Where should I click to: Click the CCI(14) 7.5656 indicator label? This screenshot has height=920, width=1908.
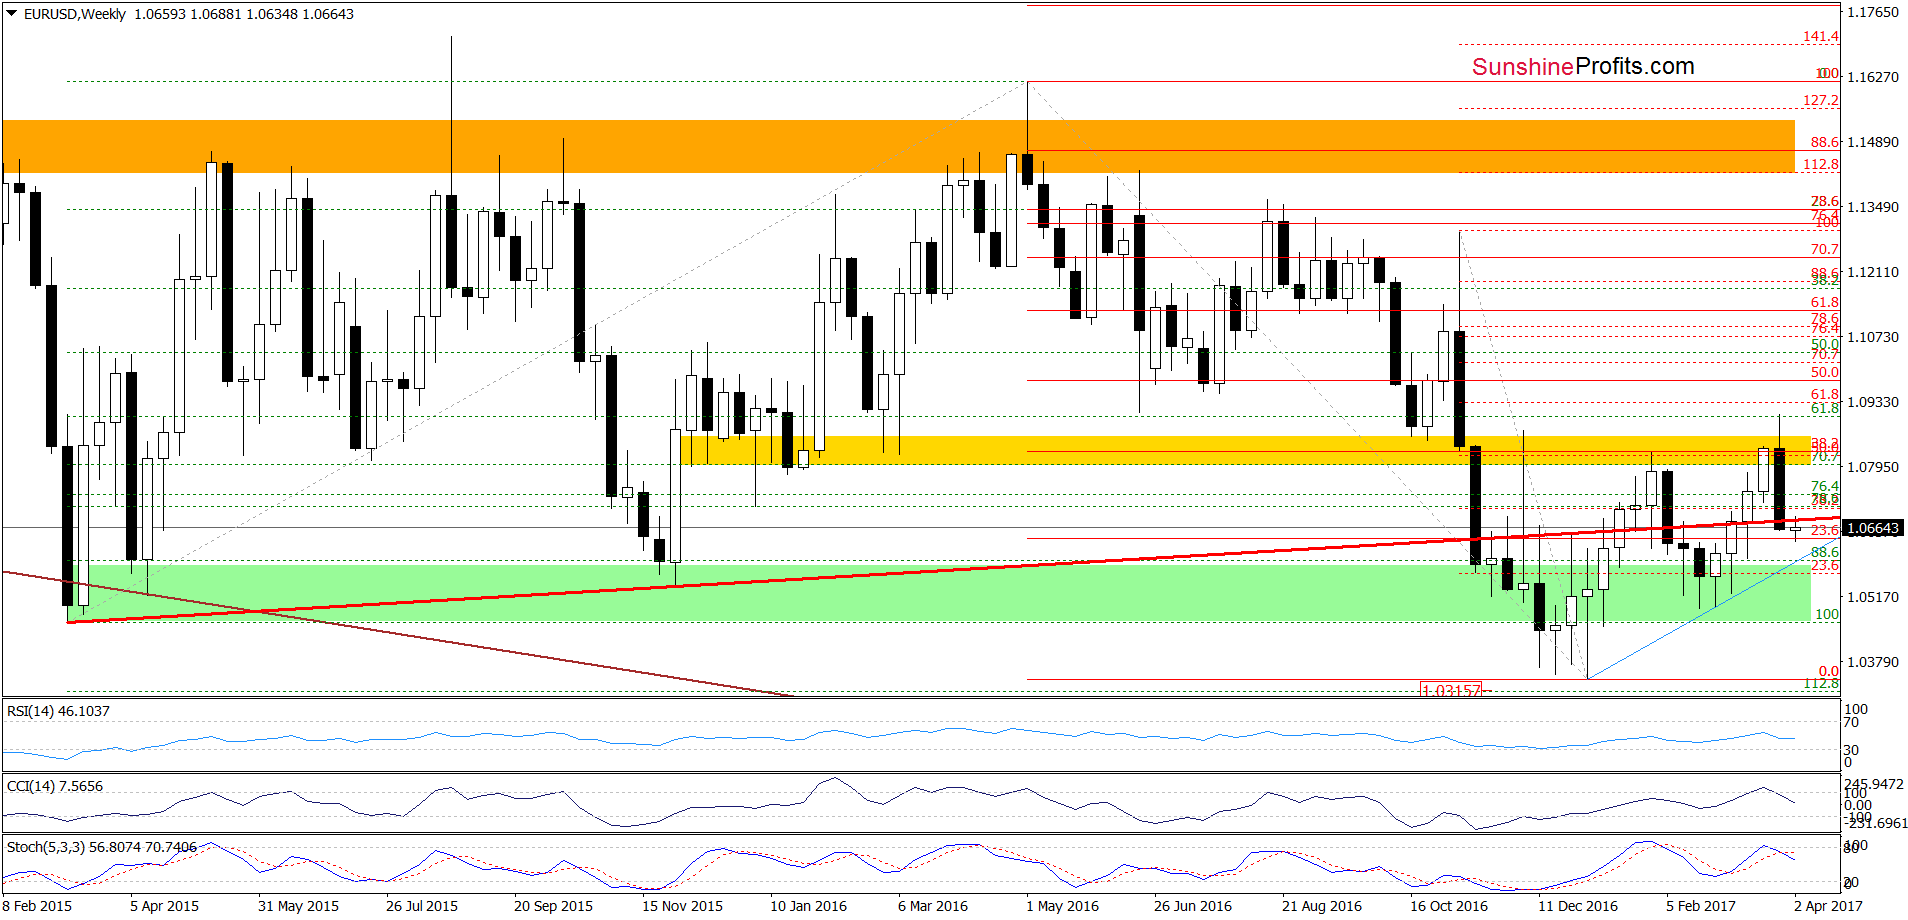(55, 786)
